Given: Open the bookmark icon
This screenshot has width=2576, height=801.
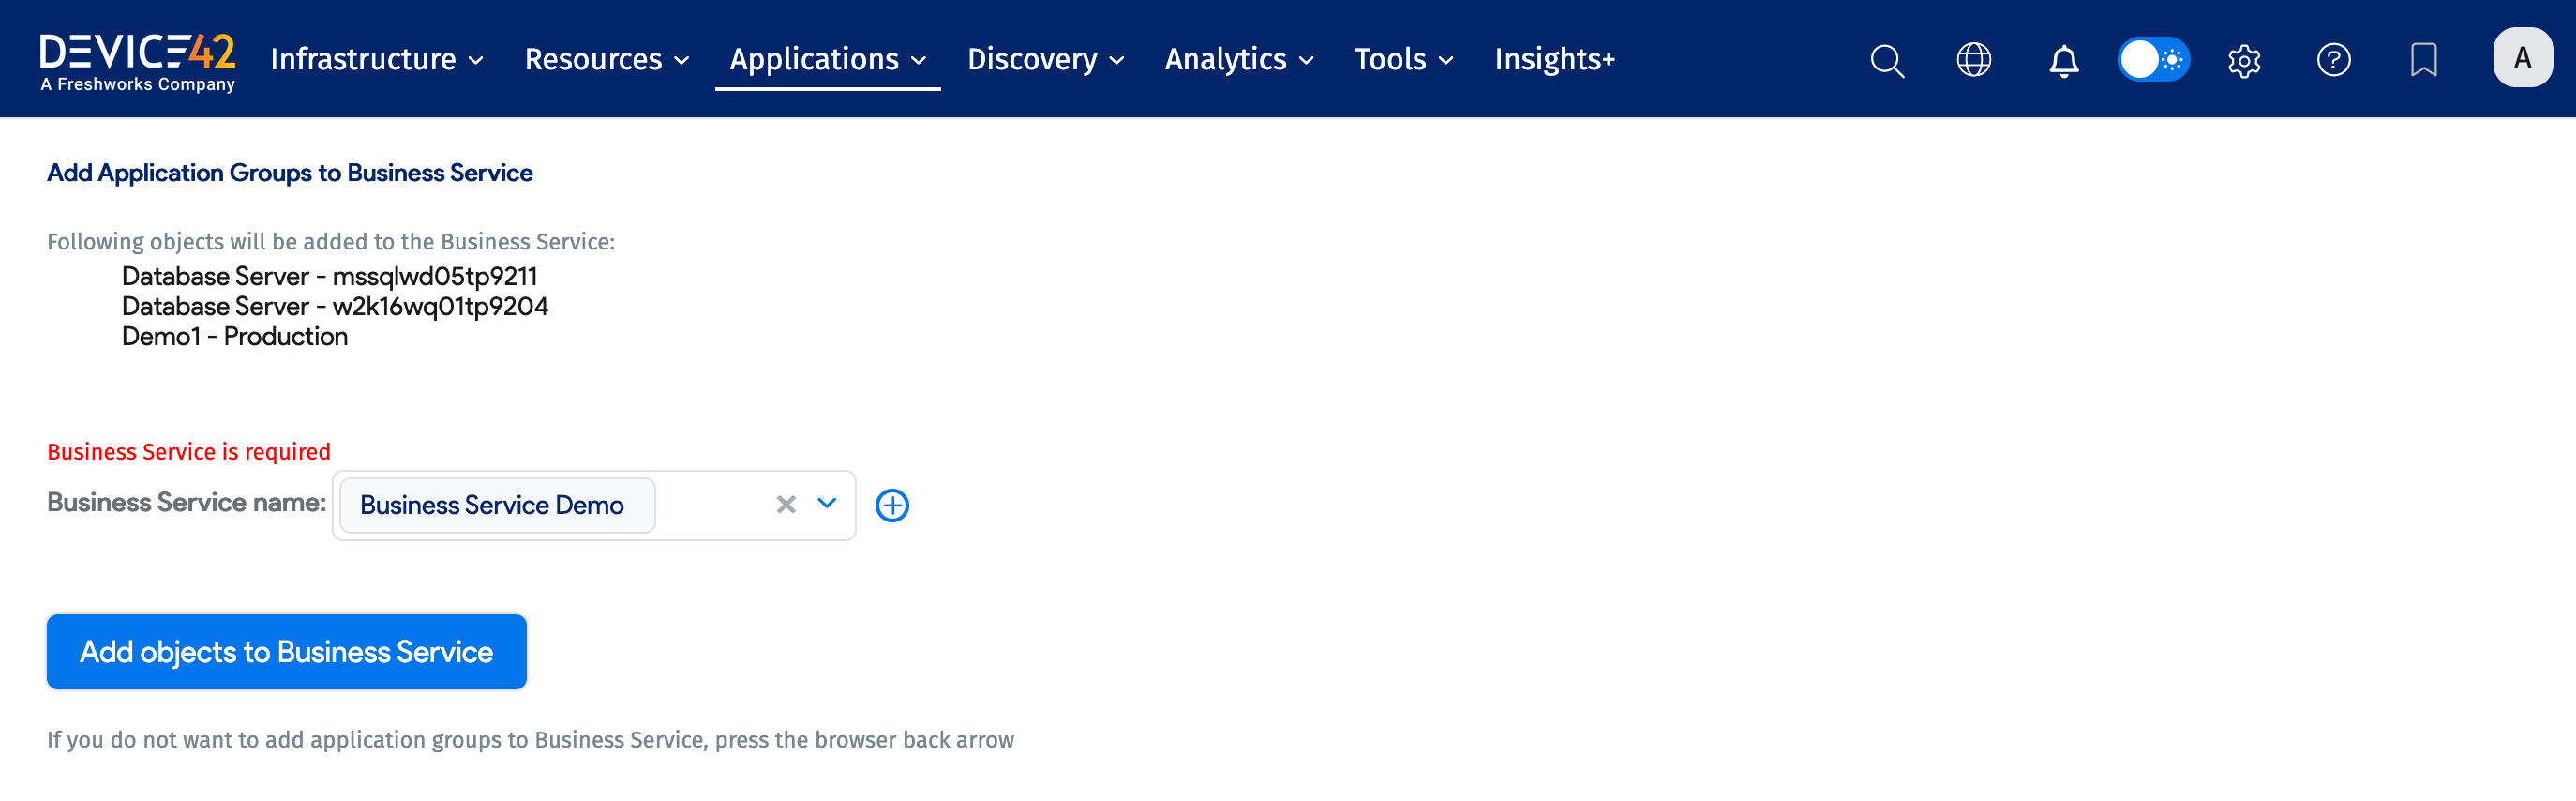Looking at the screenshot, I should coord(2423,60).
